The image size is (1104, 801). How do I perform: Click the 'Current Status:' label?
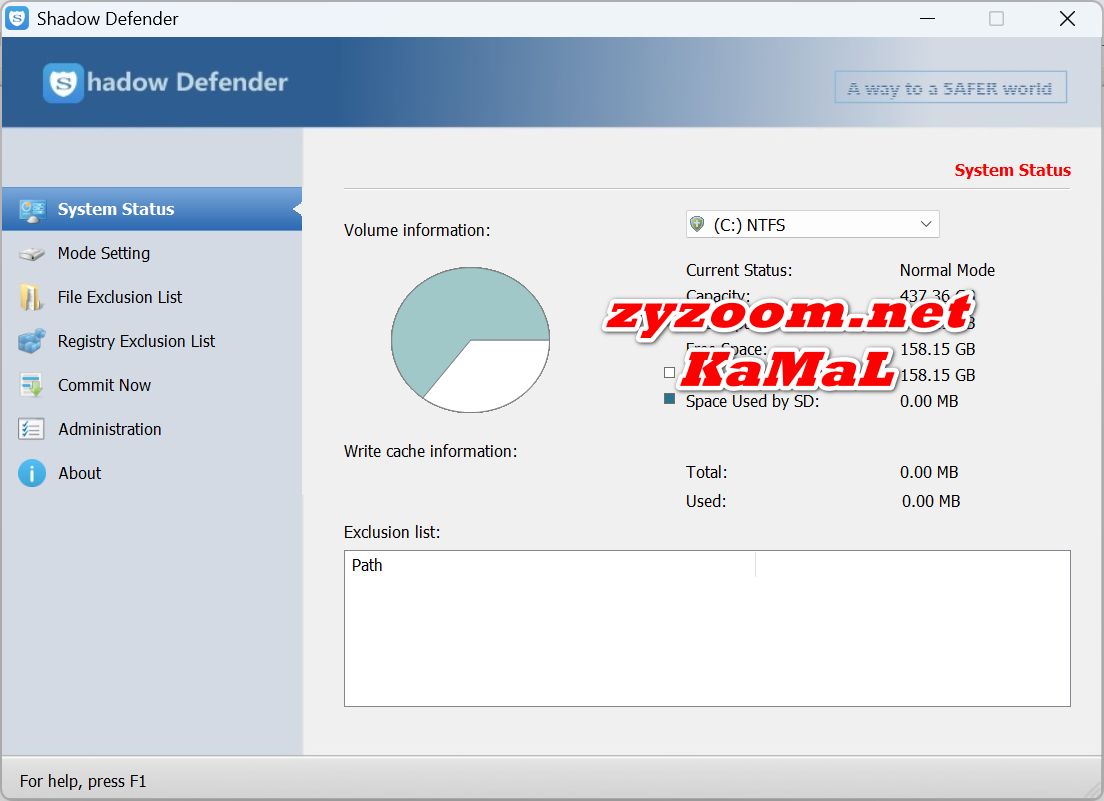tap(739, 270)
